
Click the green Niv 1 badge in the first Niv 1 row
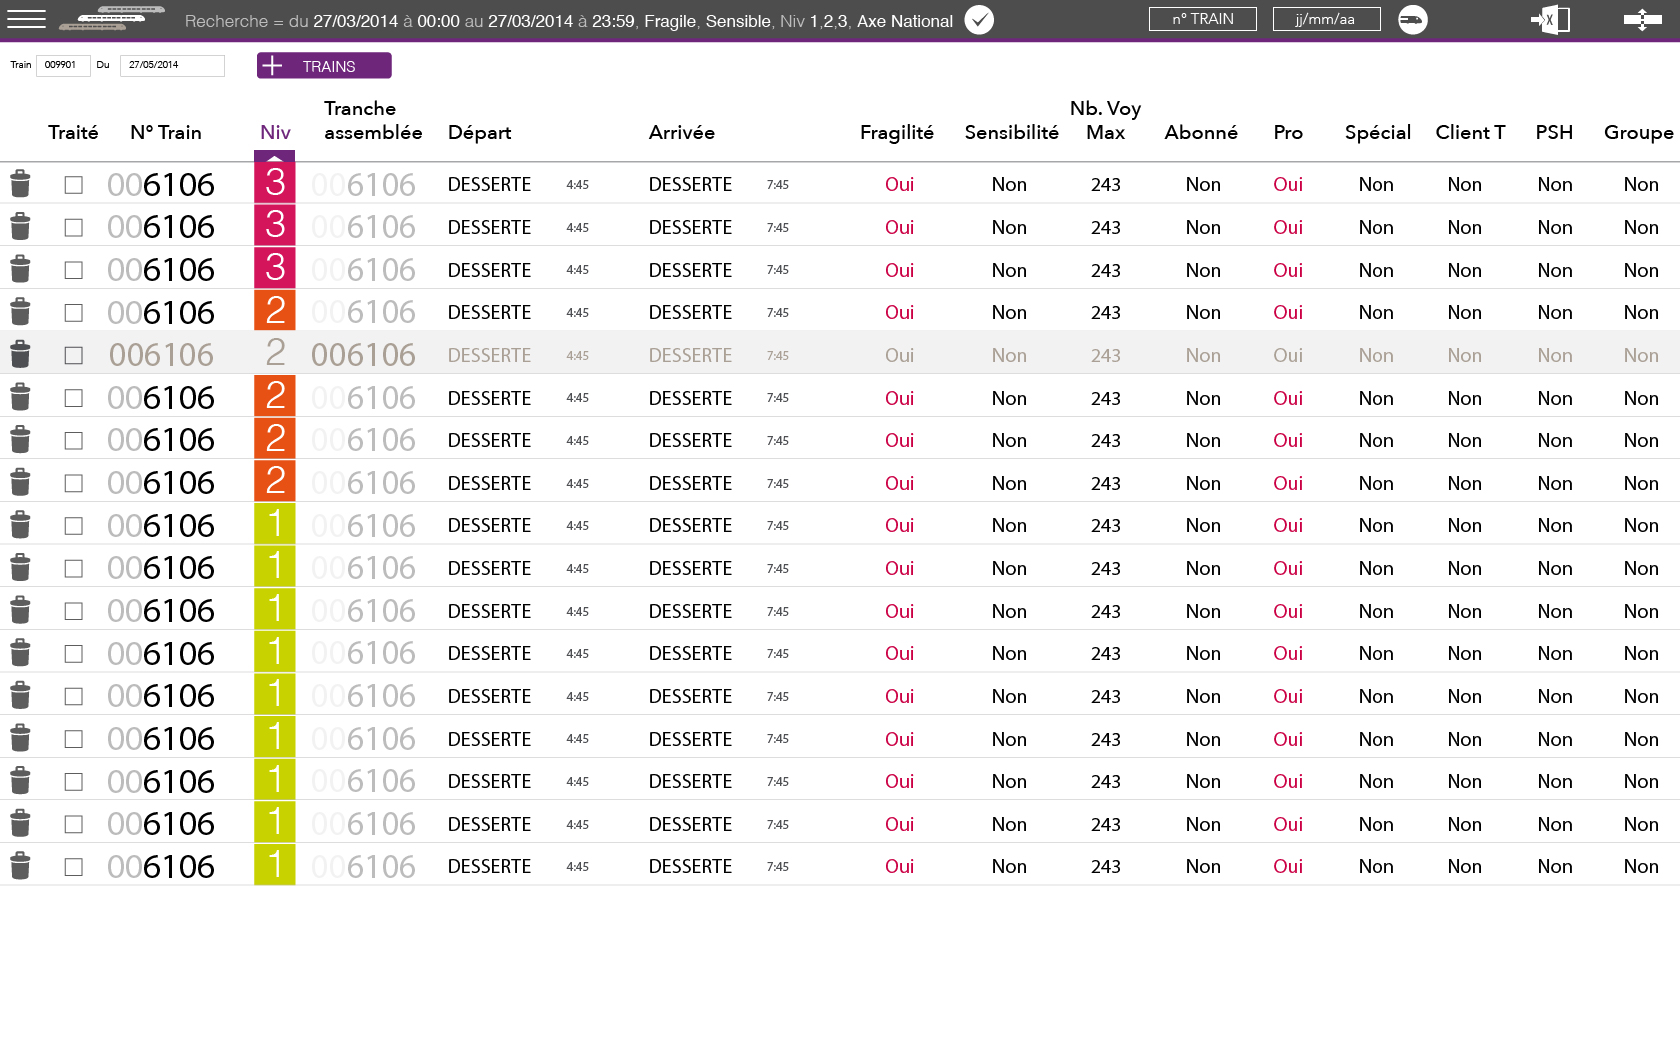274,524
